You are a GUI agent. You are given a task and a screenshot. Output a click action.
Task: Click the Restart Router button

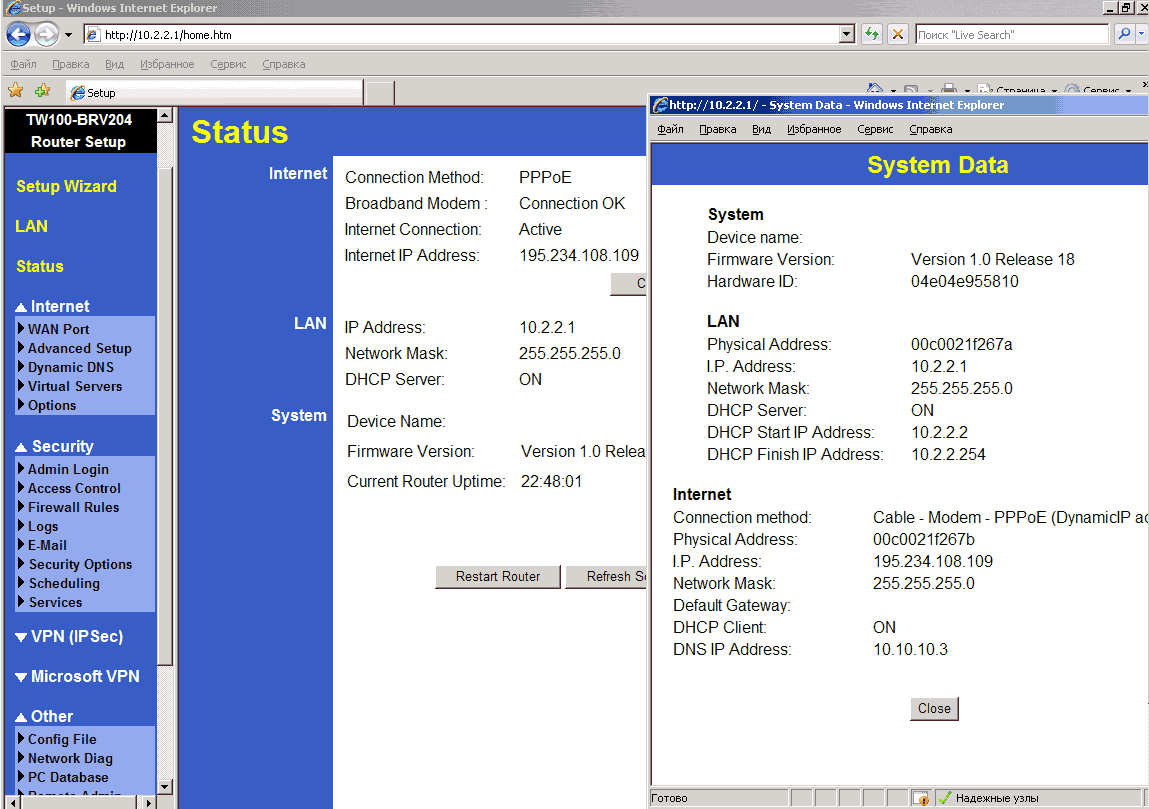point(498,577)
